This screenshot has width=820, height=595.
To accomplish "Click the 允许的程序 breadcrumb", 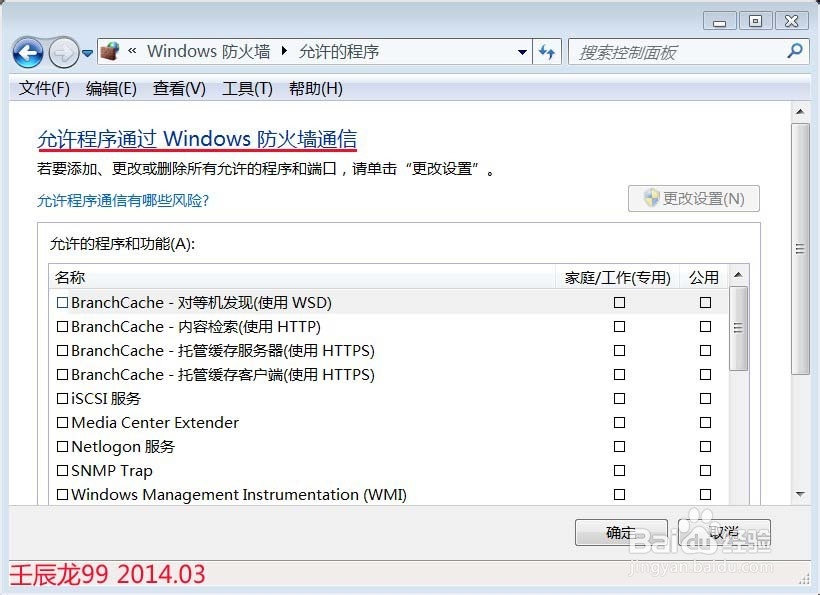I will [339, 51].
